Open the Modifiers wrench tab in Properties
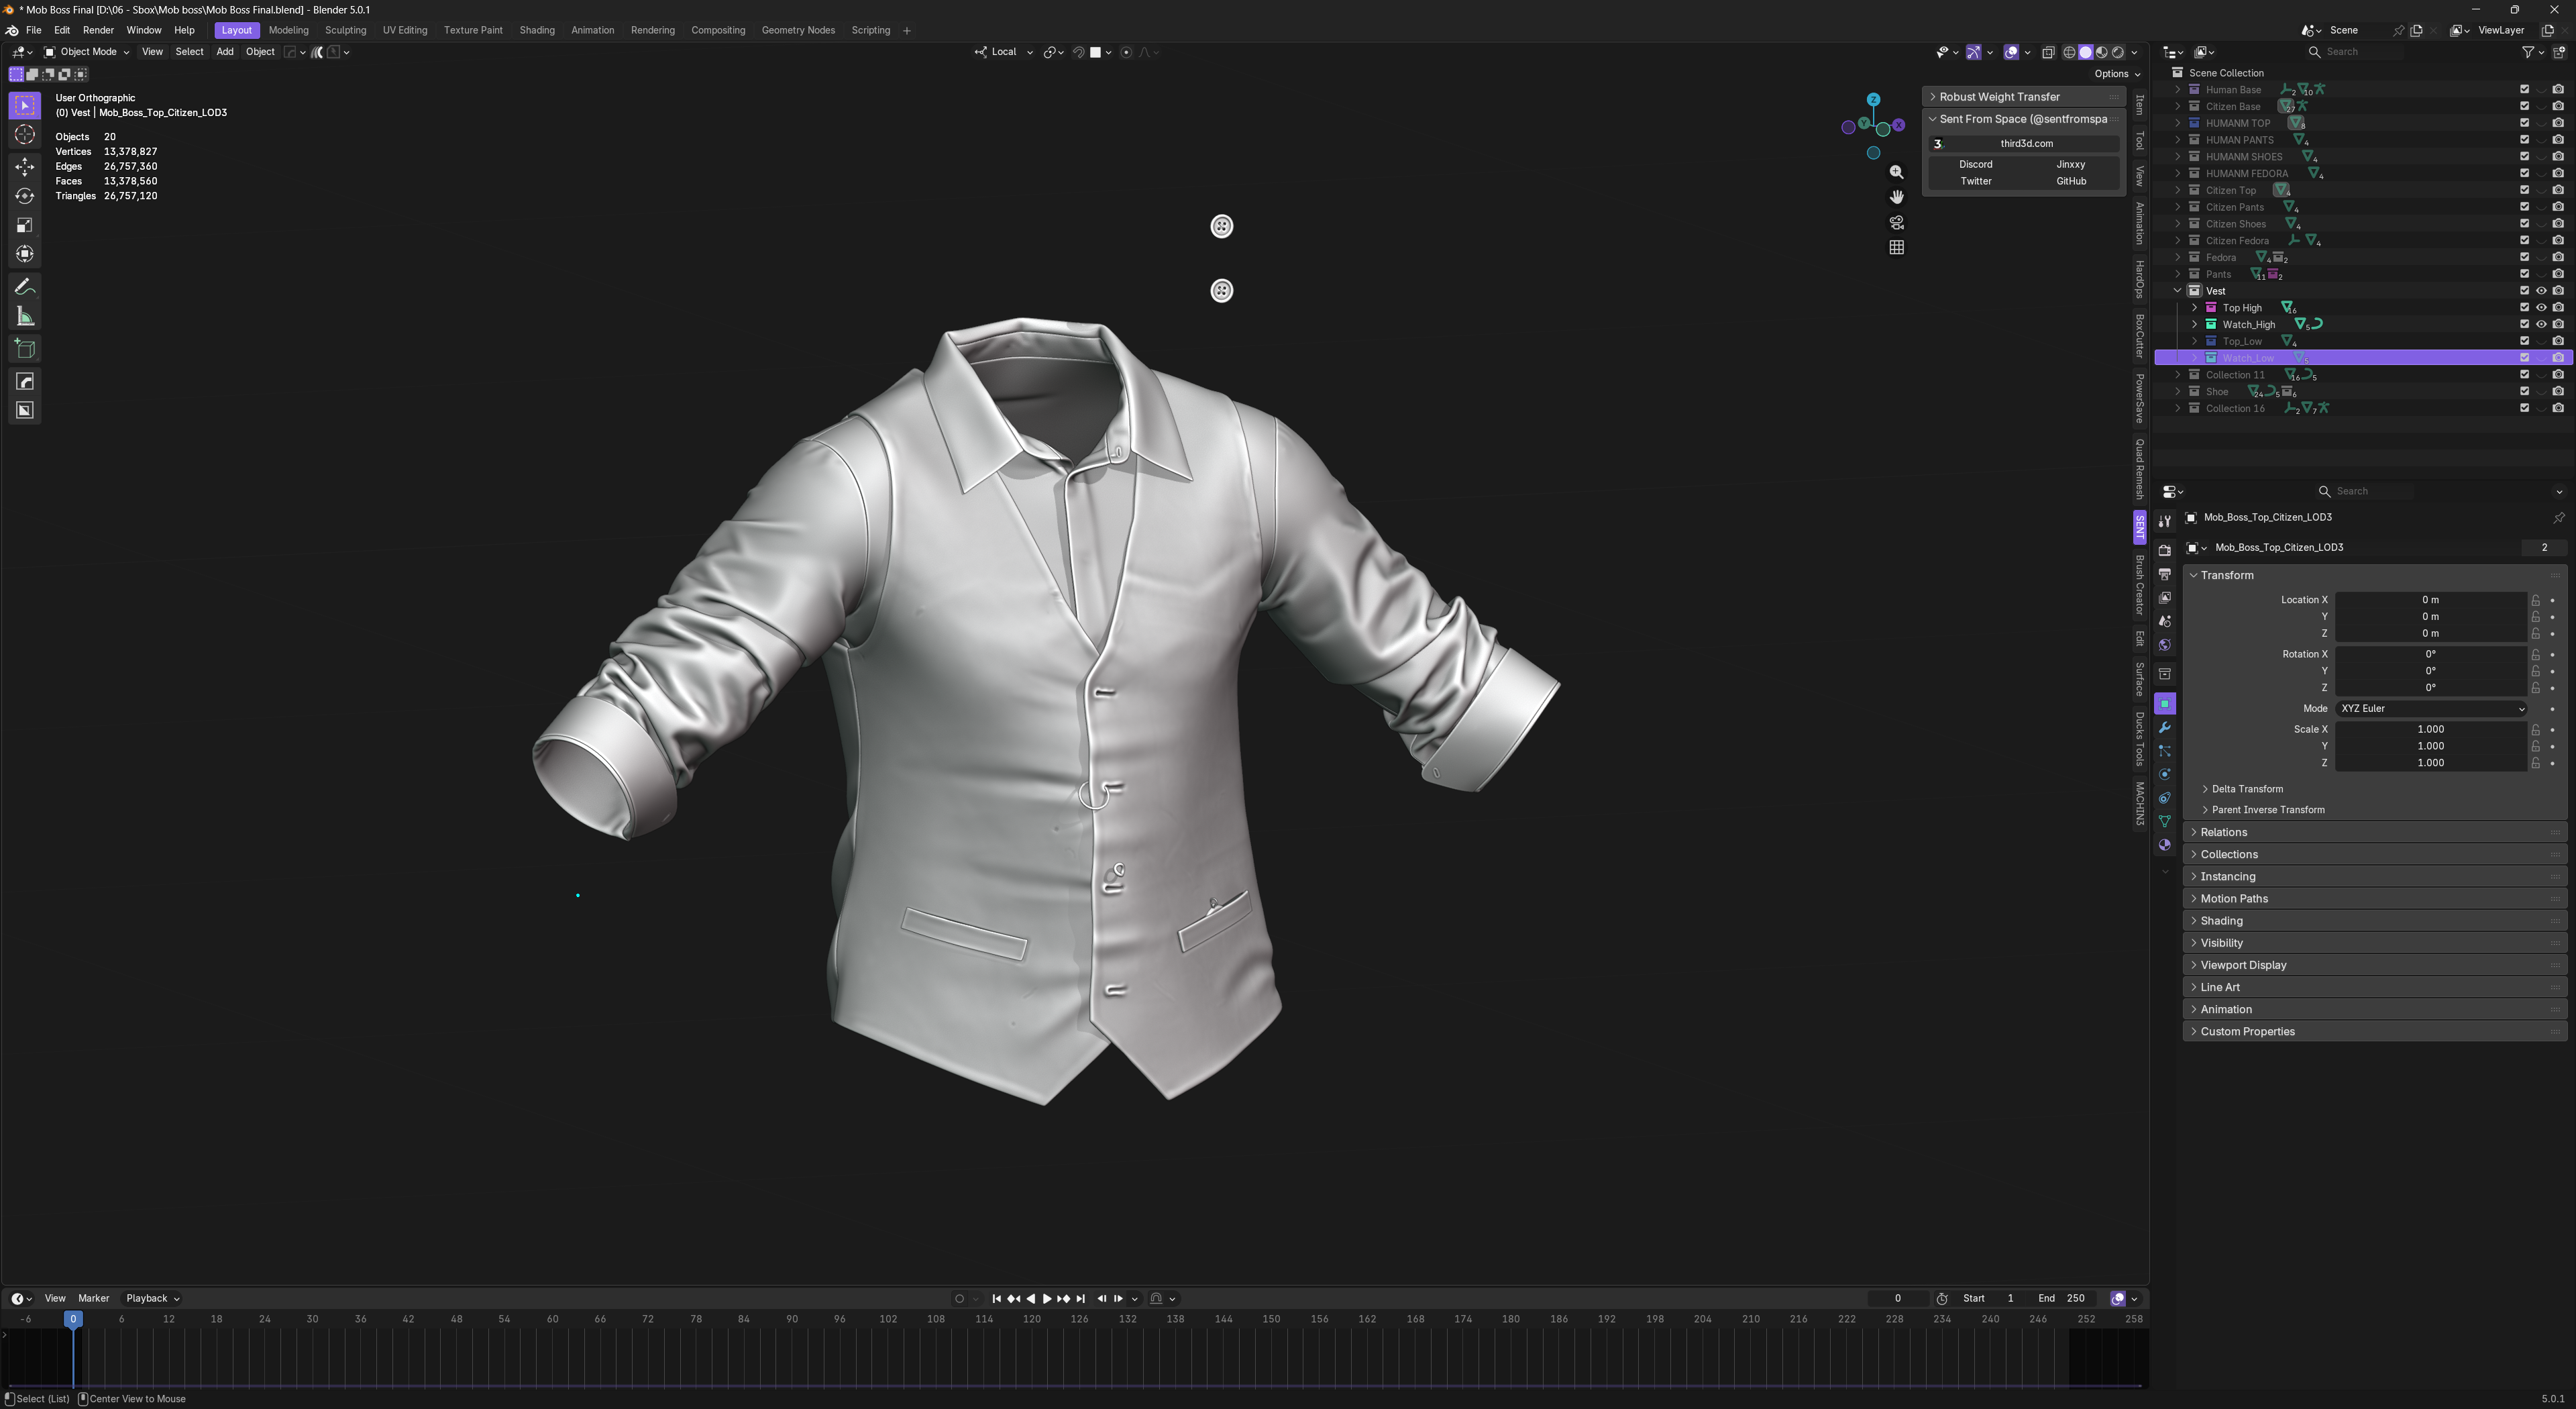2576x1409 pixels. [2165, 727]
